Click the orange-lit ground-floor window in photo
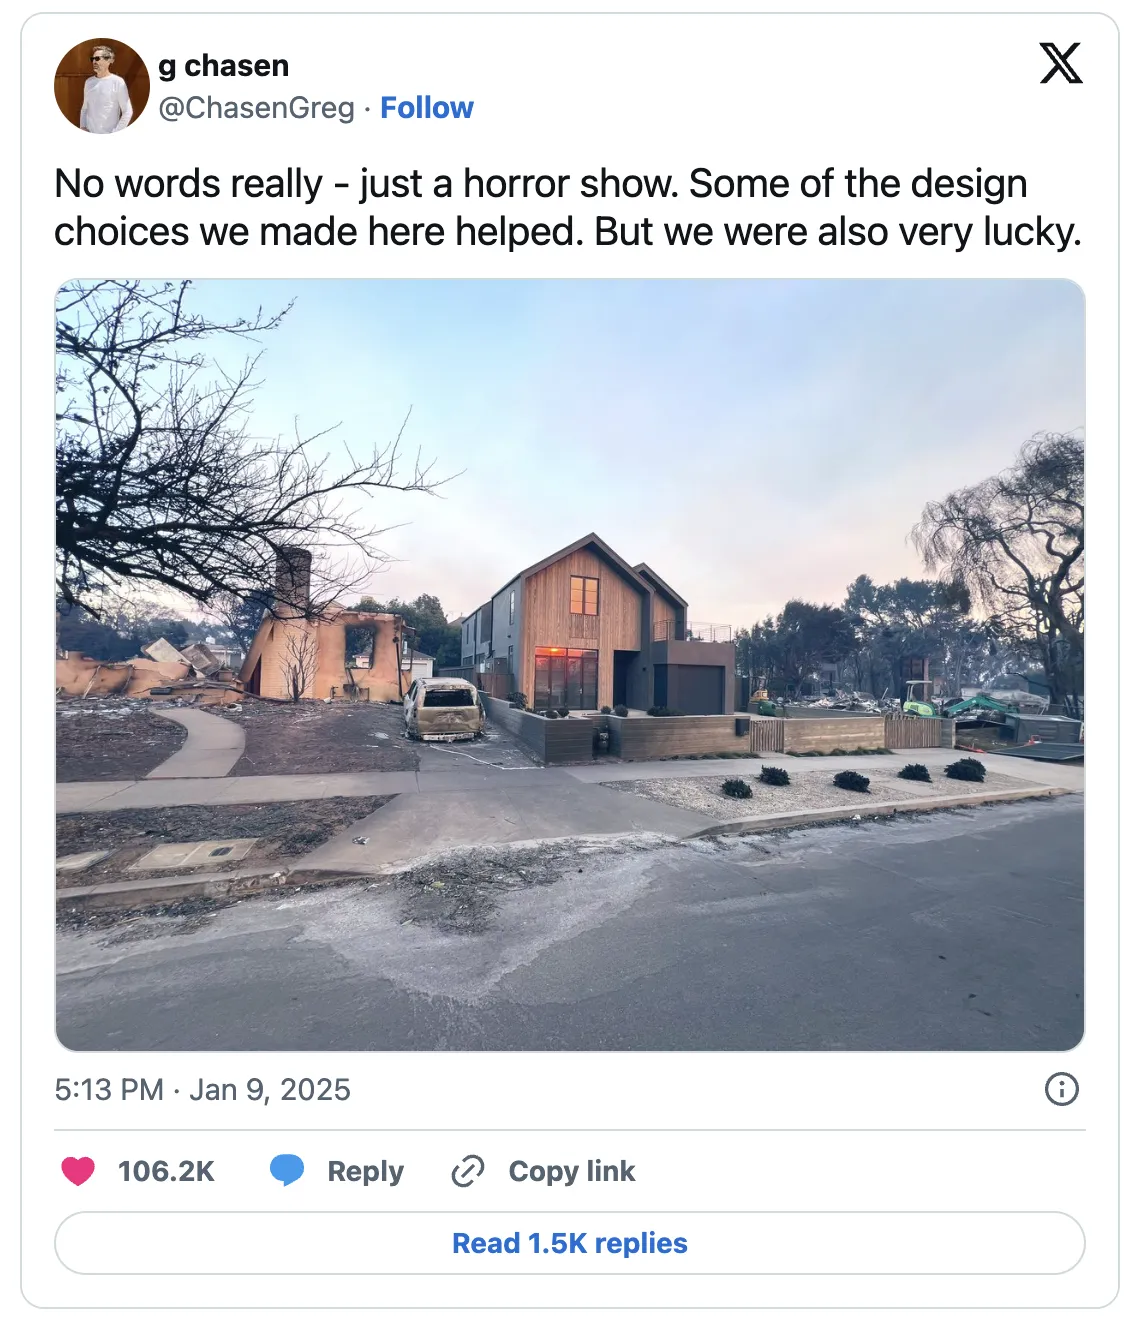 click(x=565, y=677)
